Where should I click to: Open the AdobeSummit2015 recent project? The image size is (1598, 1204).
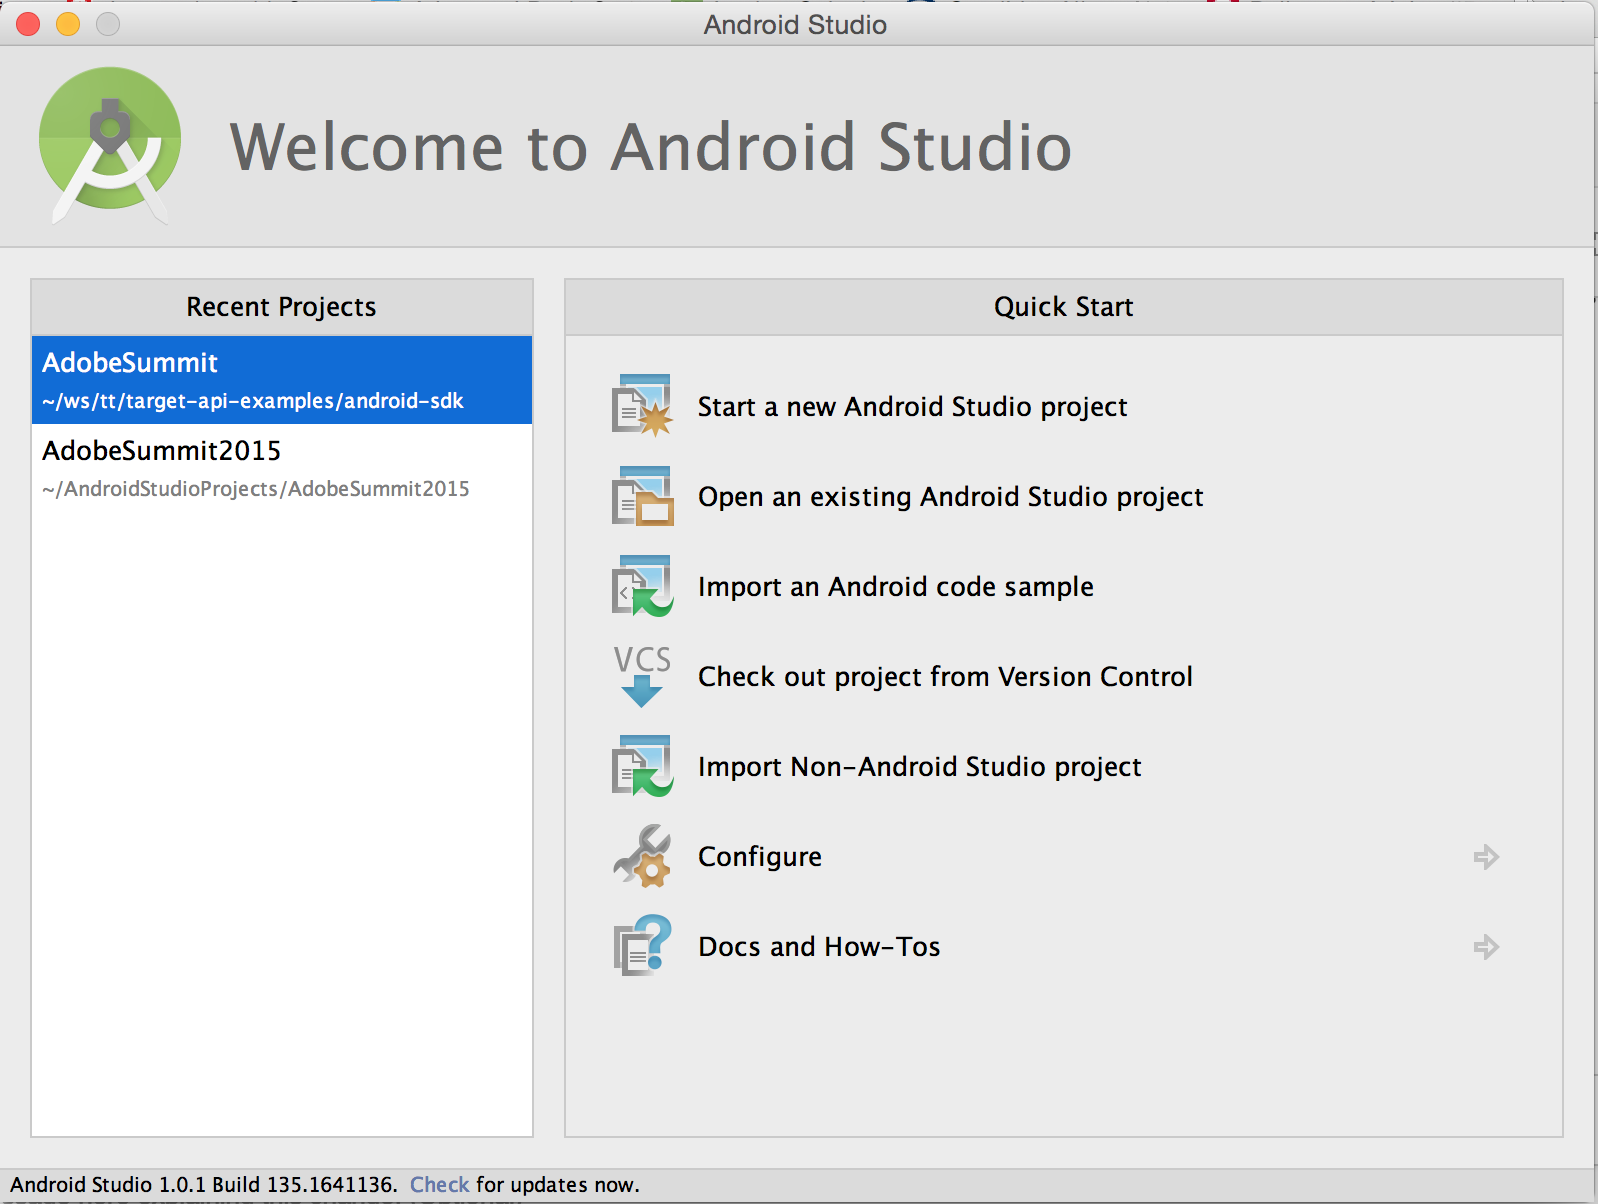pyautogui.click(x=281, y=468)
